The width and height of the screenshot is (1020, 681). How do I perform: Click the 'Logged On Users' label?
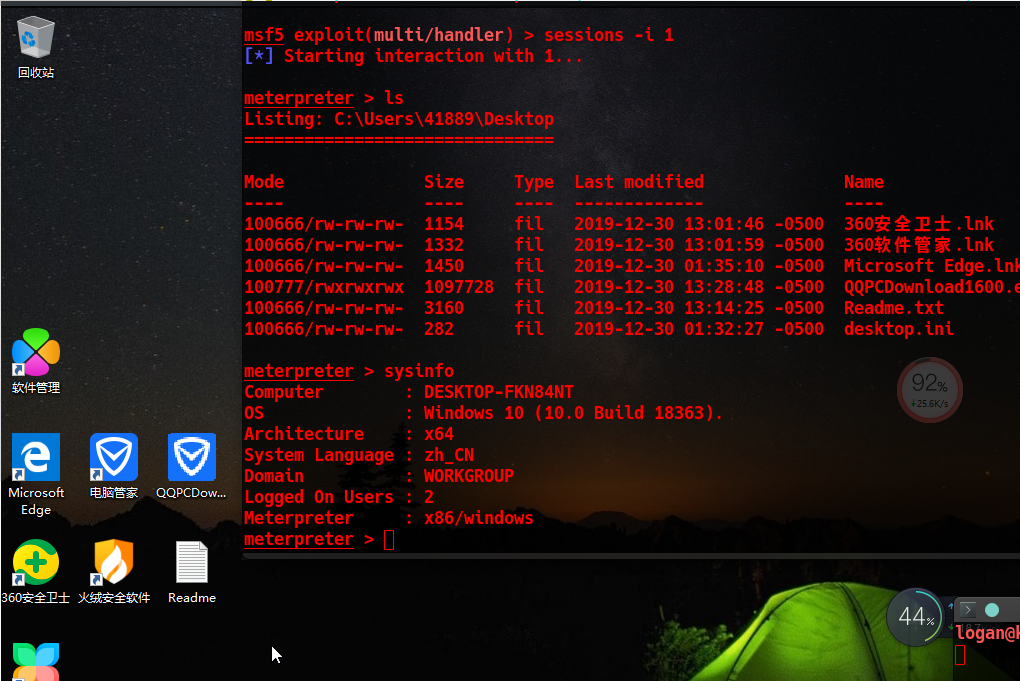tap(319, 497)
